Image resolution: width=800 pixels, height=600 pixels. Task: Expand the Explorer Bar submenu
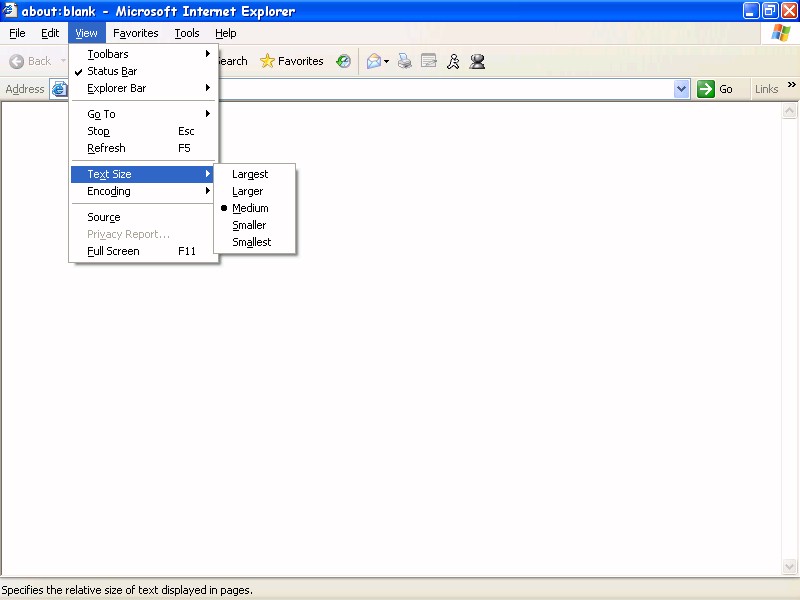(144, 88)
